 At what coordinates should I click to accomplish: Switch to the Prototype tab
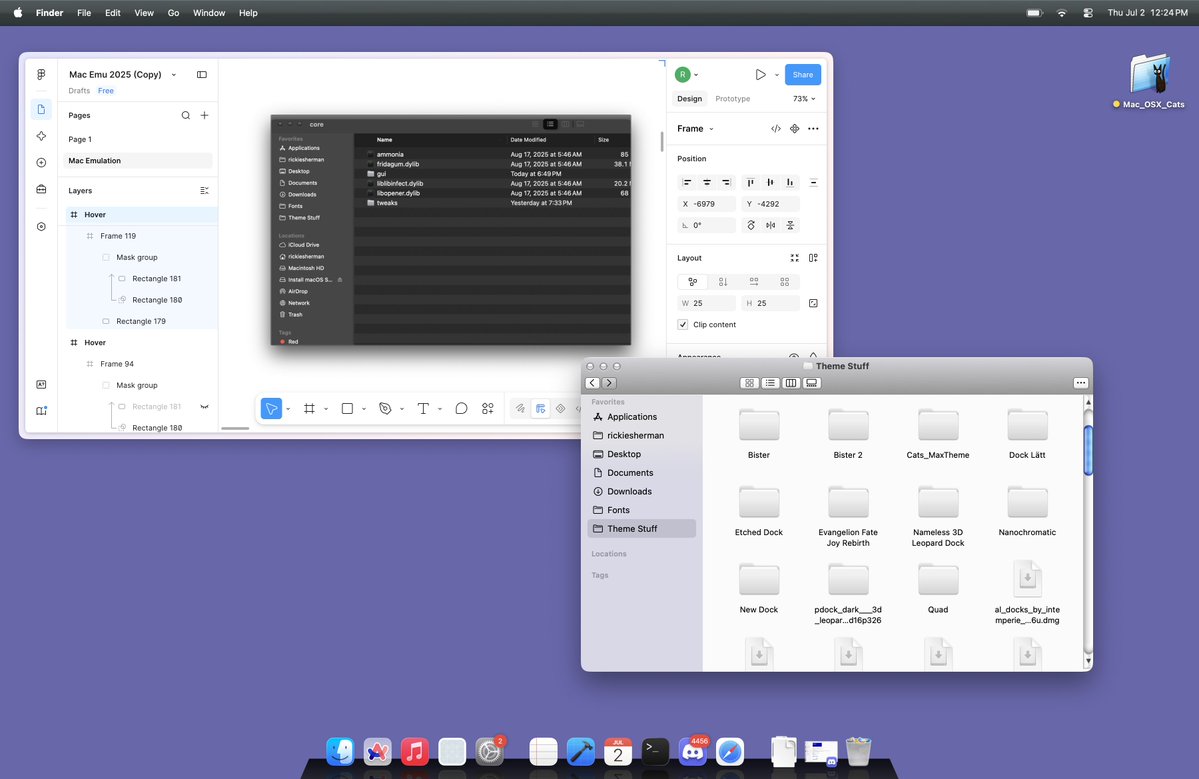click(733, 99)
